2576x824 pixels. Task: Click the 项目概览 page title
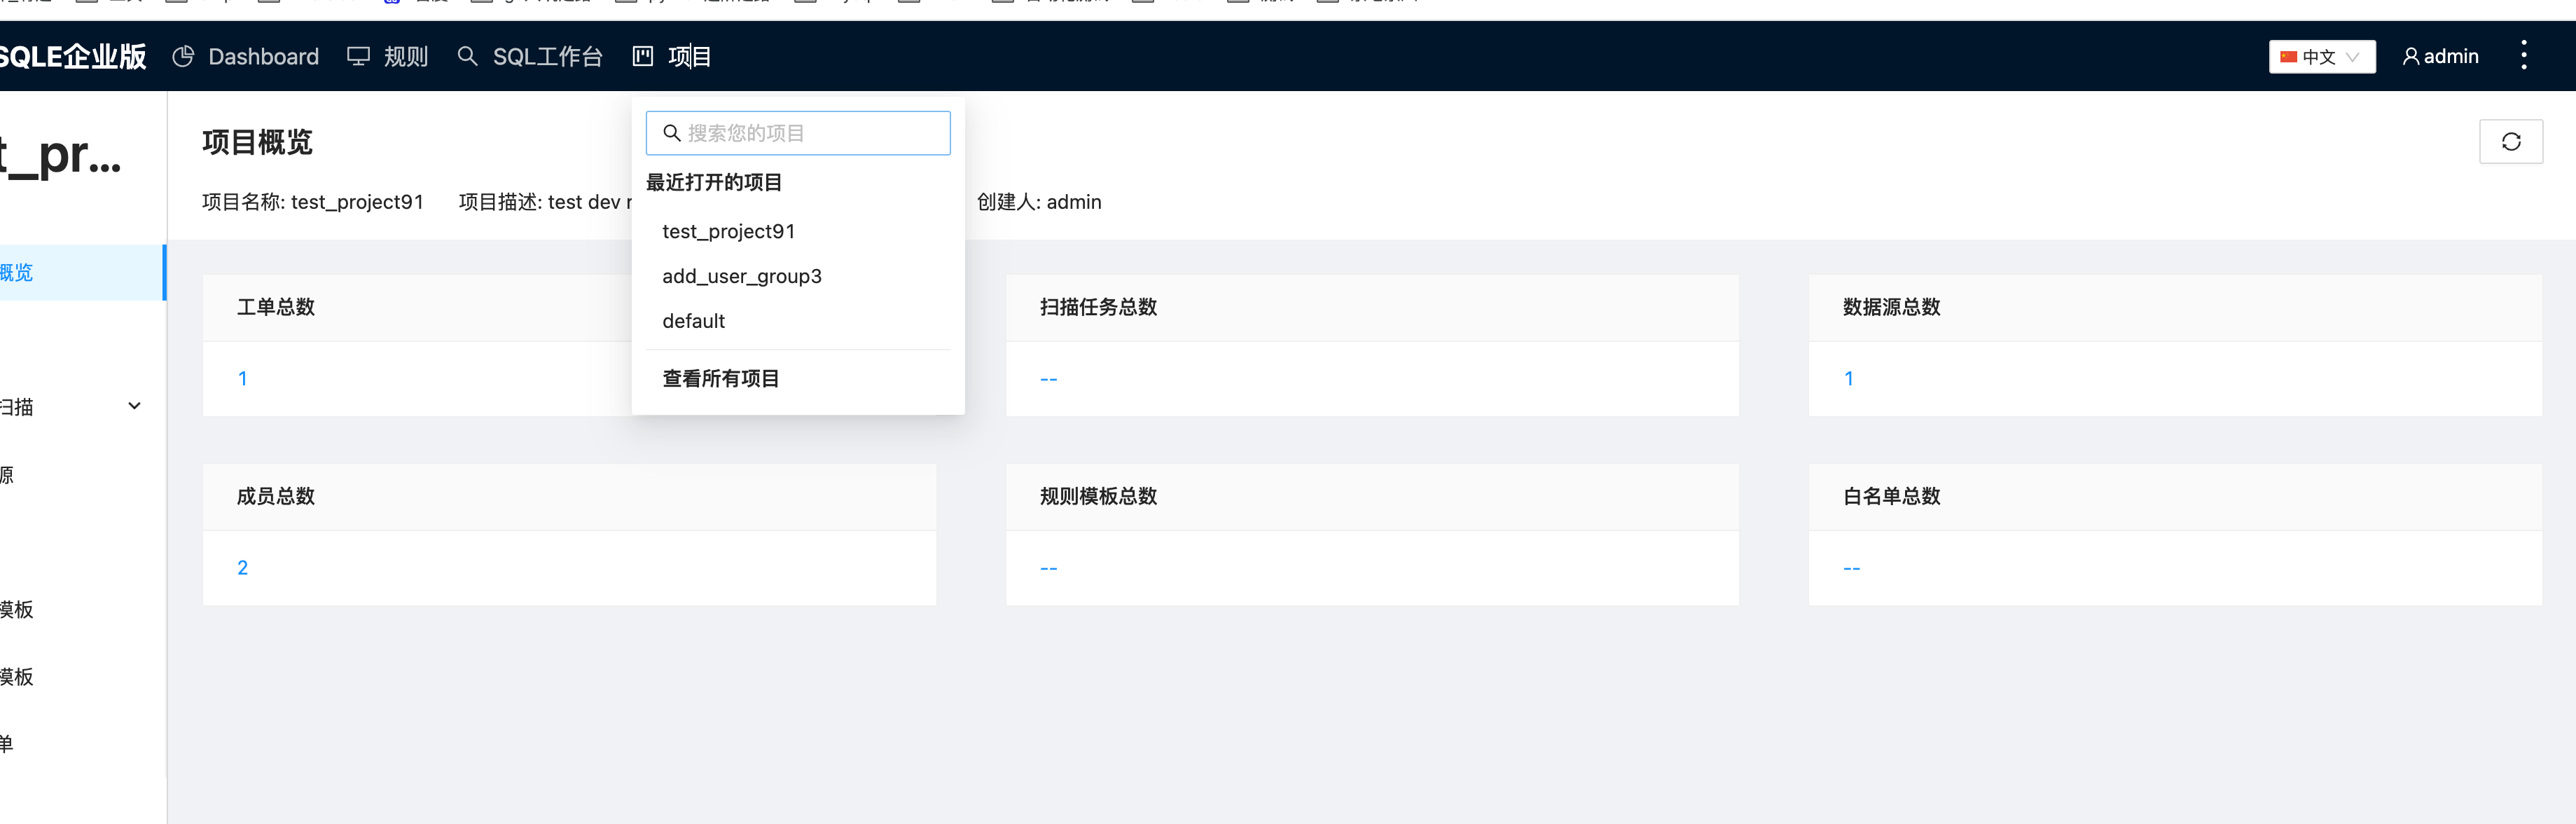point(257,142)
